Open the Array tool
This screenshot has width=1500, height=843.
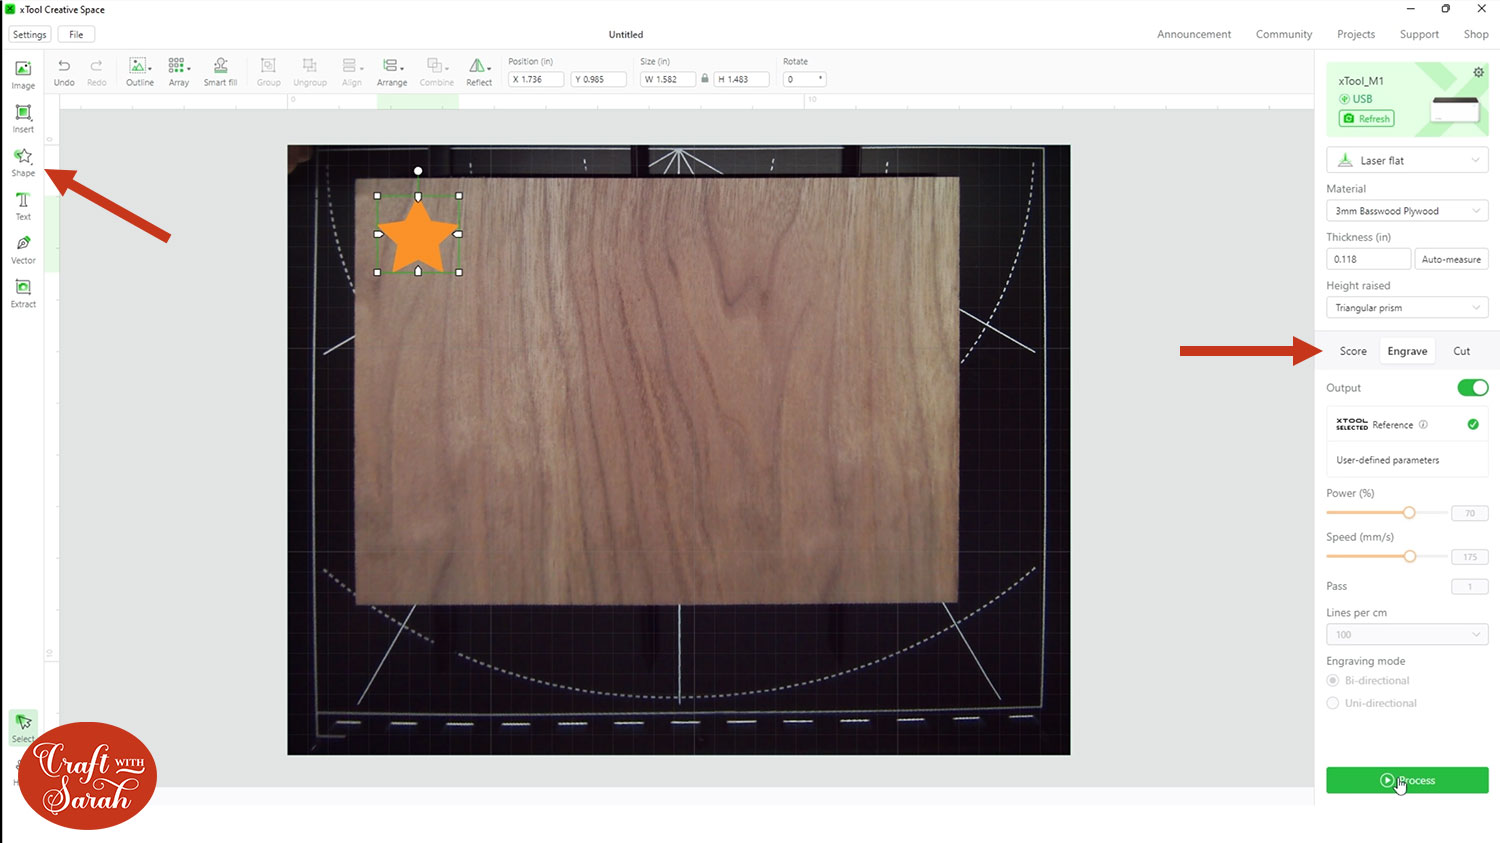coord(179,73)
